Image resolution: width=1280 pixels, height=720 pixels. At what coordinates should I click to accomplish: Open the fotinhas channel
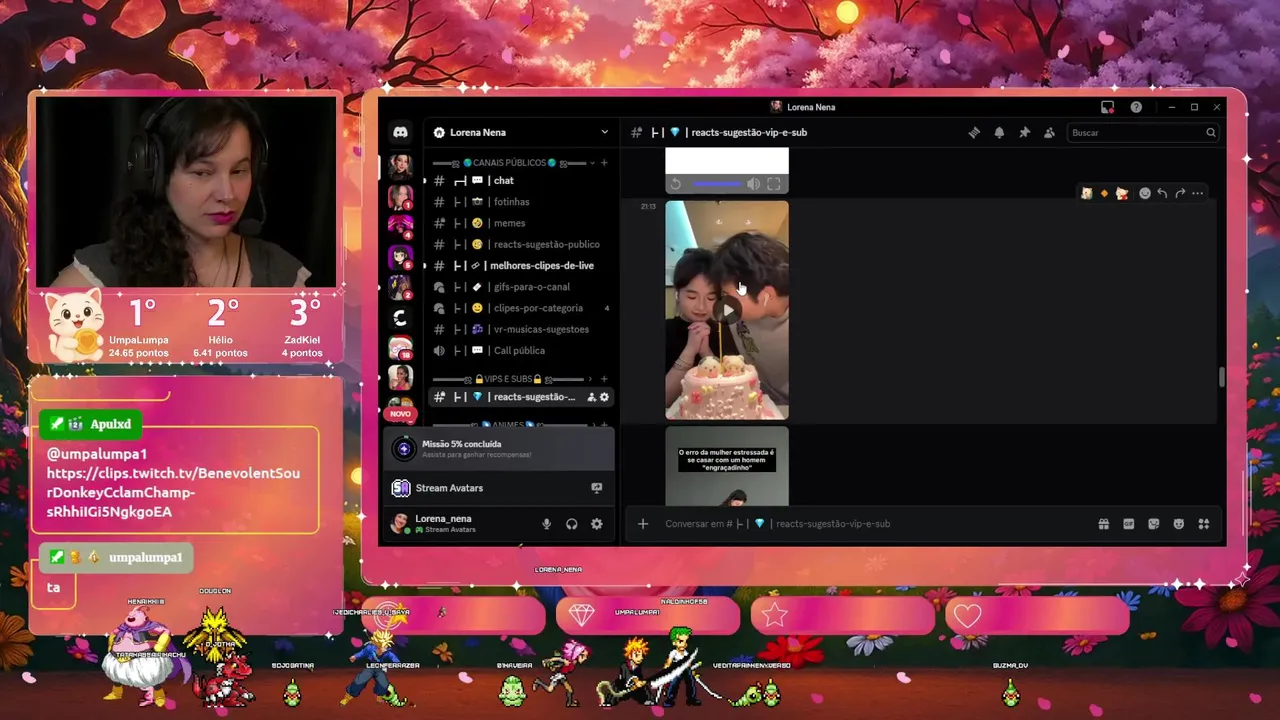(521, 202)
